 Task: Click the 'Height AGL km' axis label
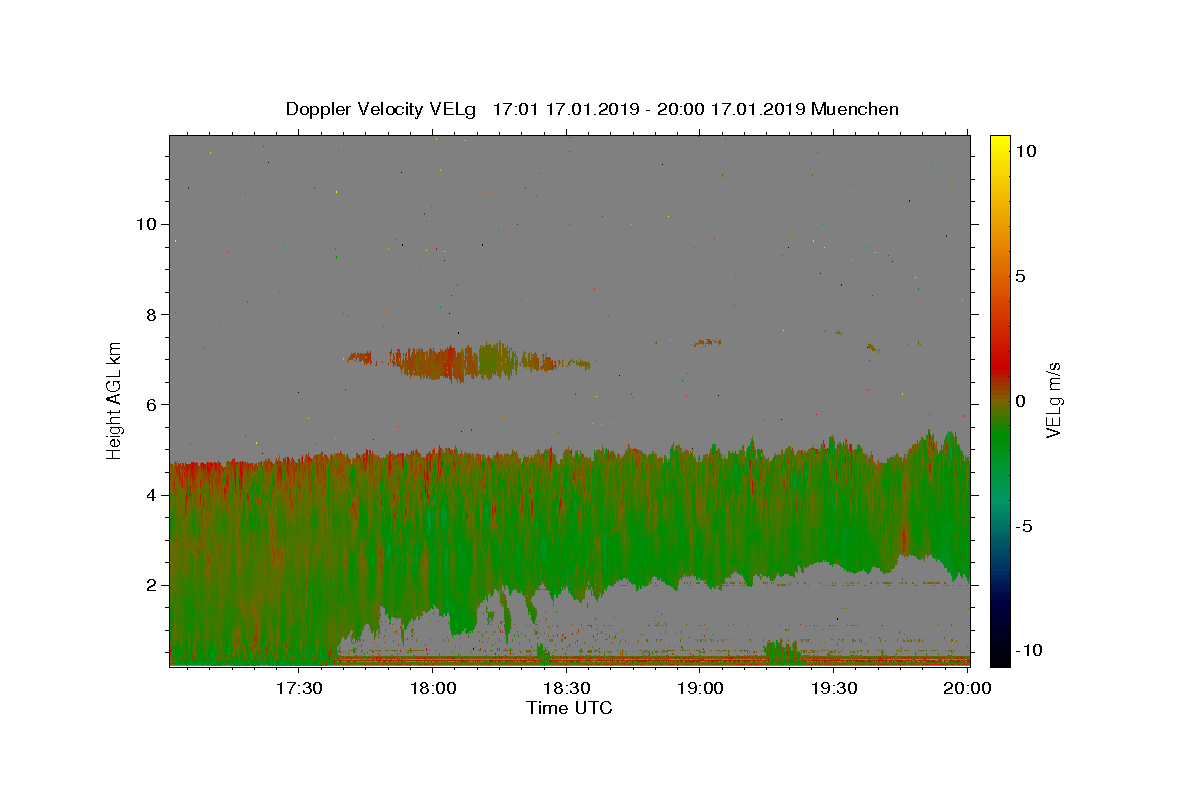pyautogui.click(x=115, y=400)
